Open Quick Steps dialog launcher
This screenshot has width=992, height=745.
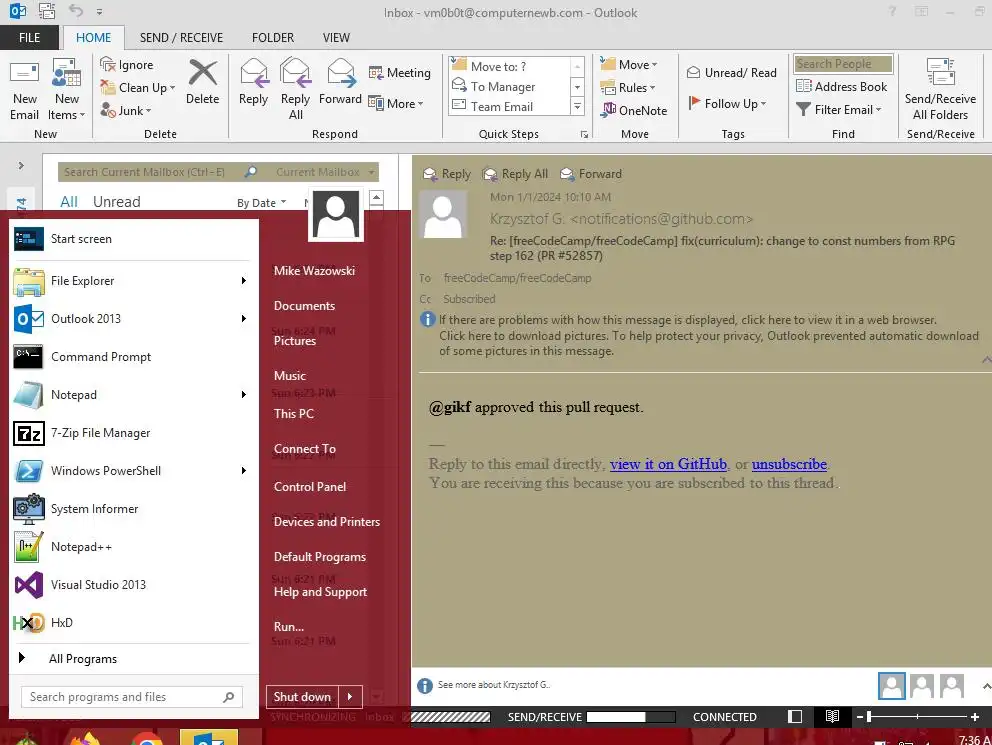[585, 134]
